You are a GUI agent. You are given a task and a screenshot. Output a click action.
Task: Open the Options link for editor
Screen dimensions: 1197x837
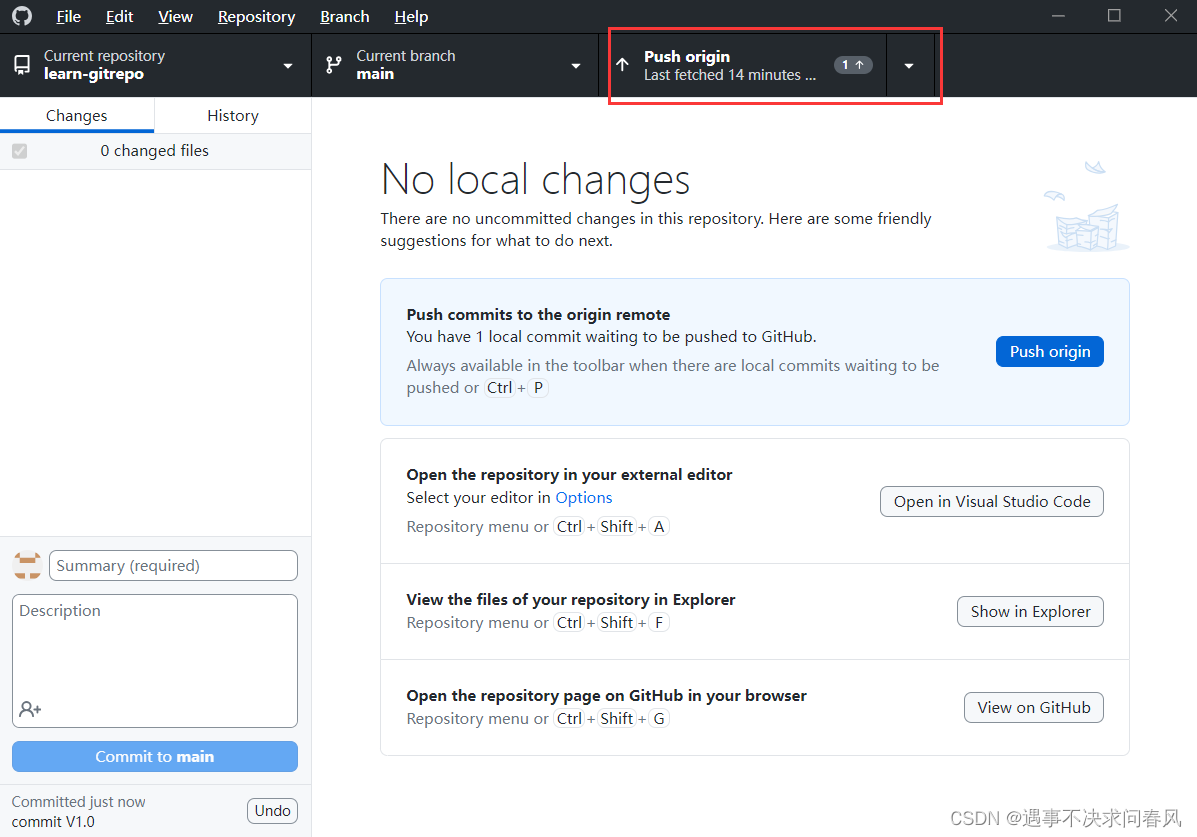pos(584,498)
